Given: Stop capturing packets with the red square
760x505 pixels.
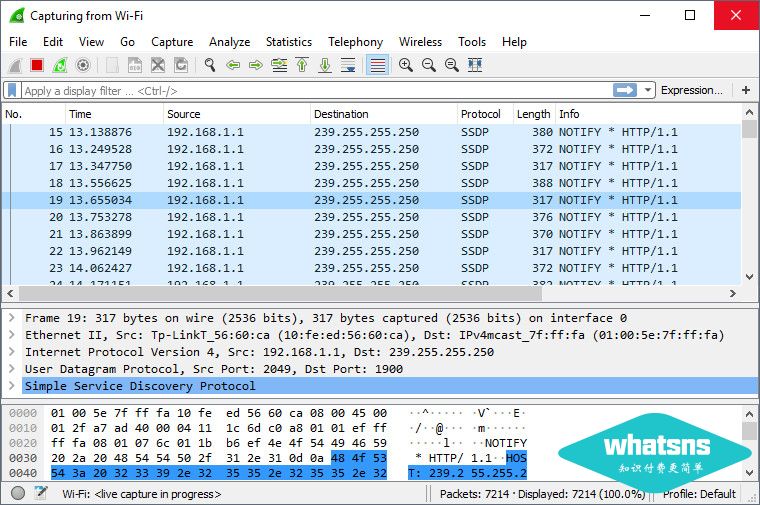Looking at the screenshot, I should click(37, 65).
